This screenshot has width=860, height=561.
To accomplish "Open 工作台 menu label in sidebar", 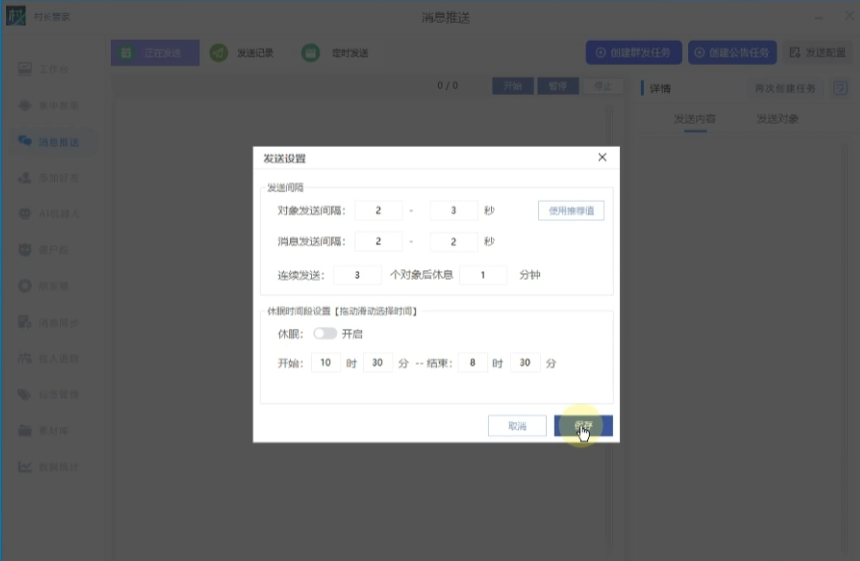I will click(54, 69).
